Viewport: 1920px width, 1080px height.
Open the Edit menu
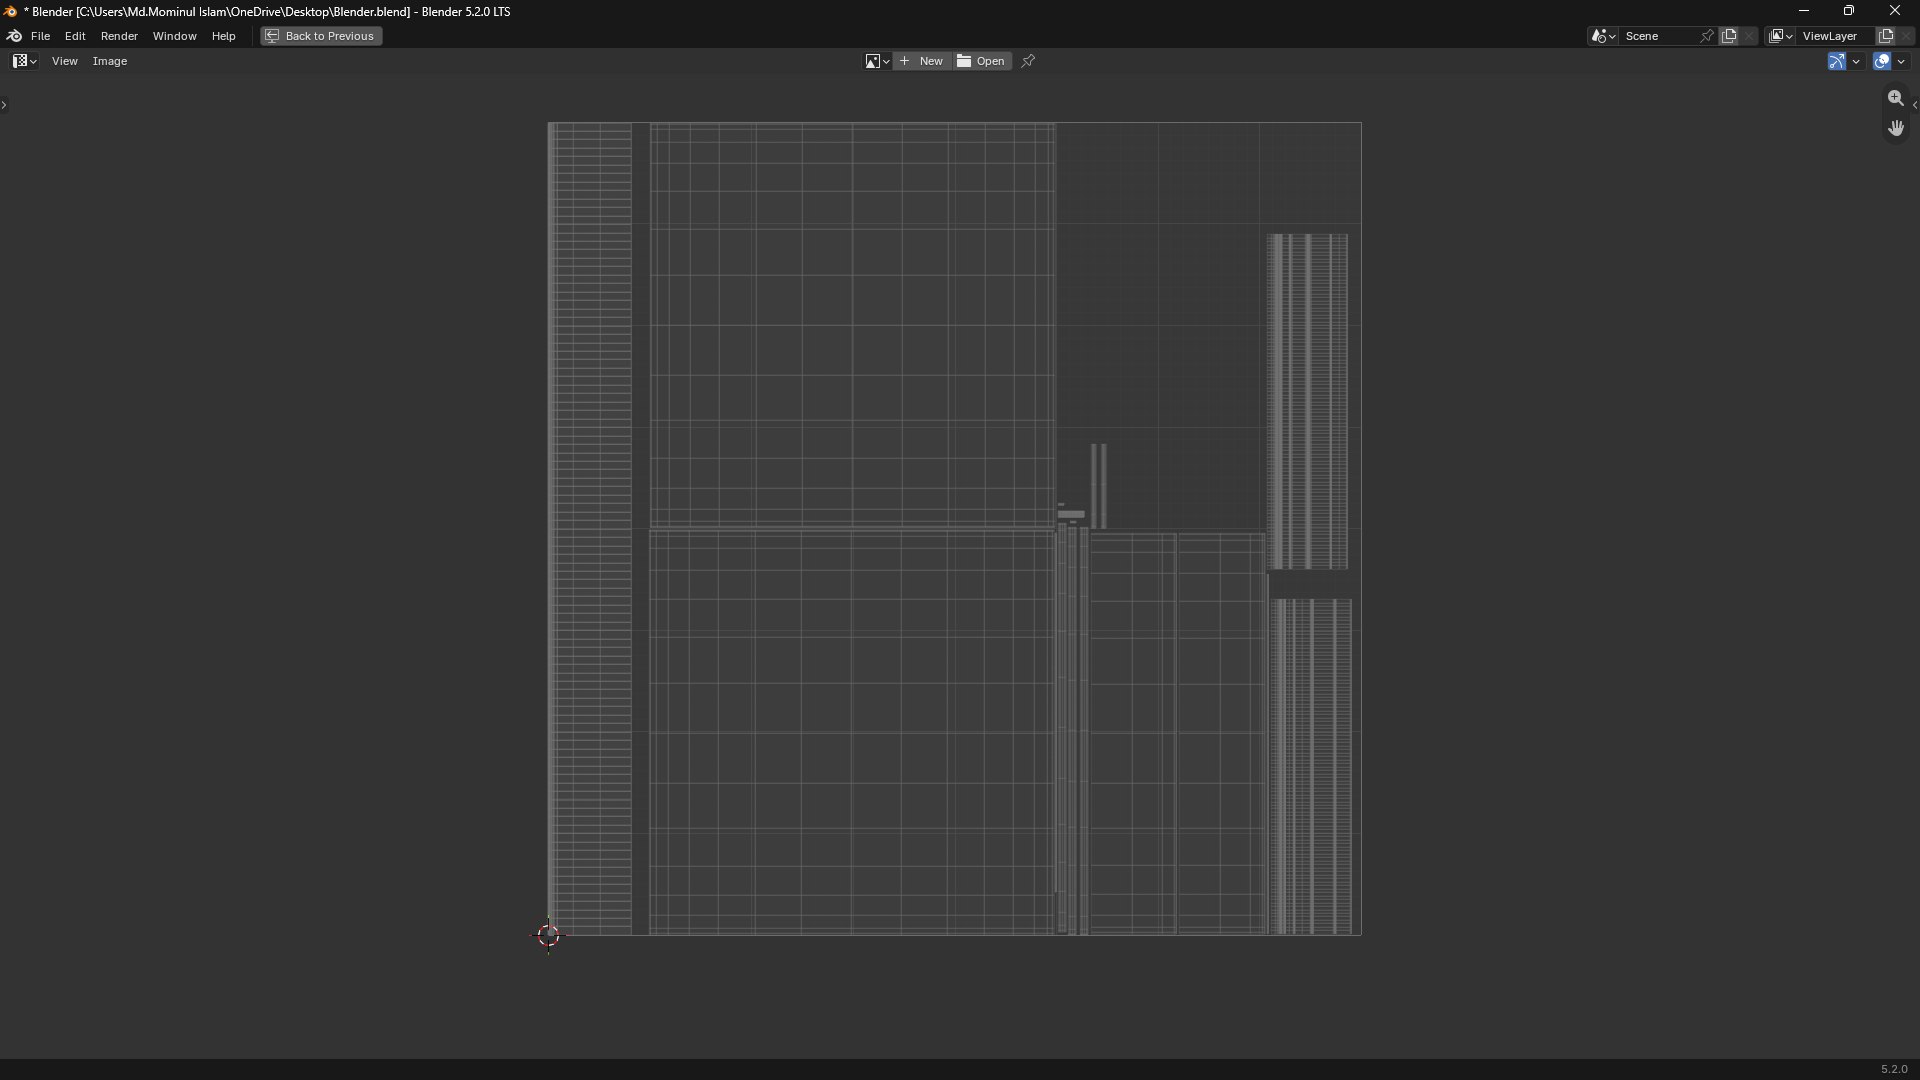pyautogui.click(x=75, y=36)
